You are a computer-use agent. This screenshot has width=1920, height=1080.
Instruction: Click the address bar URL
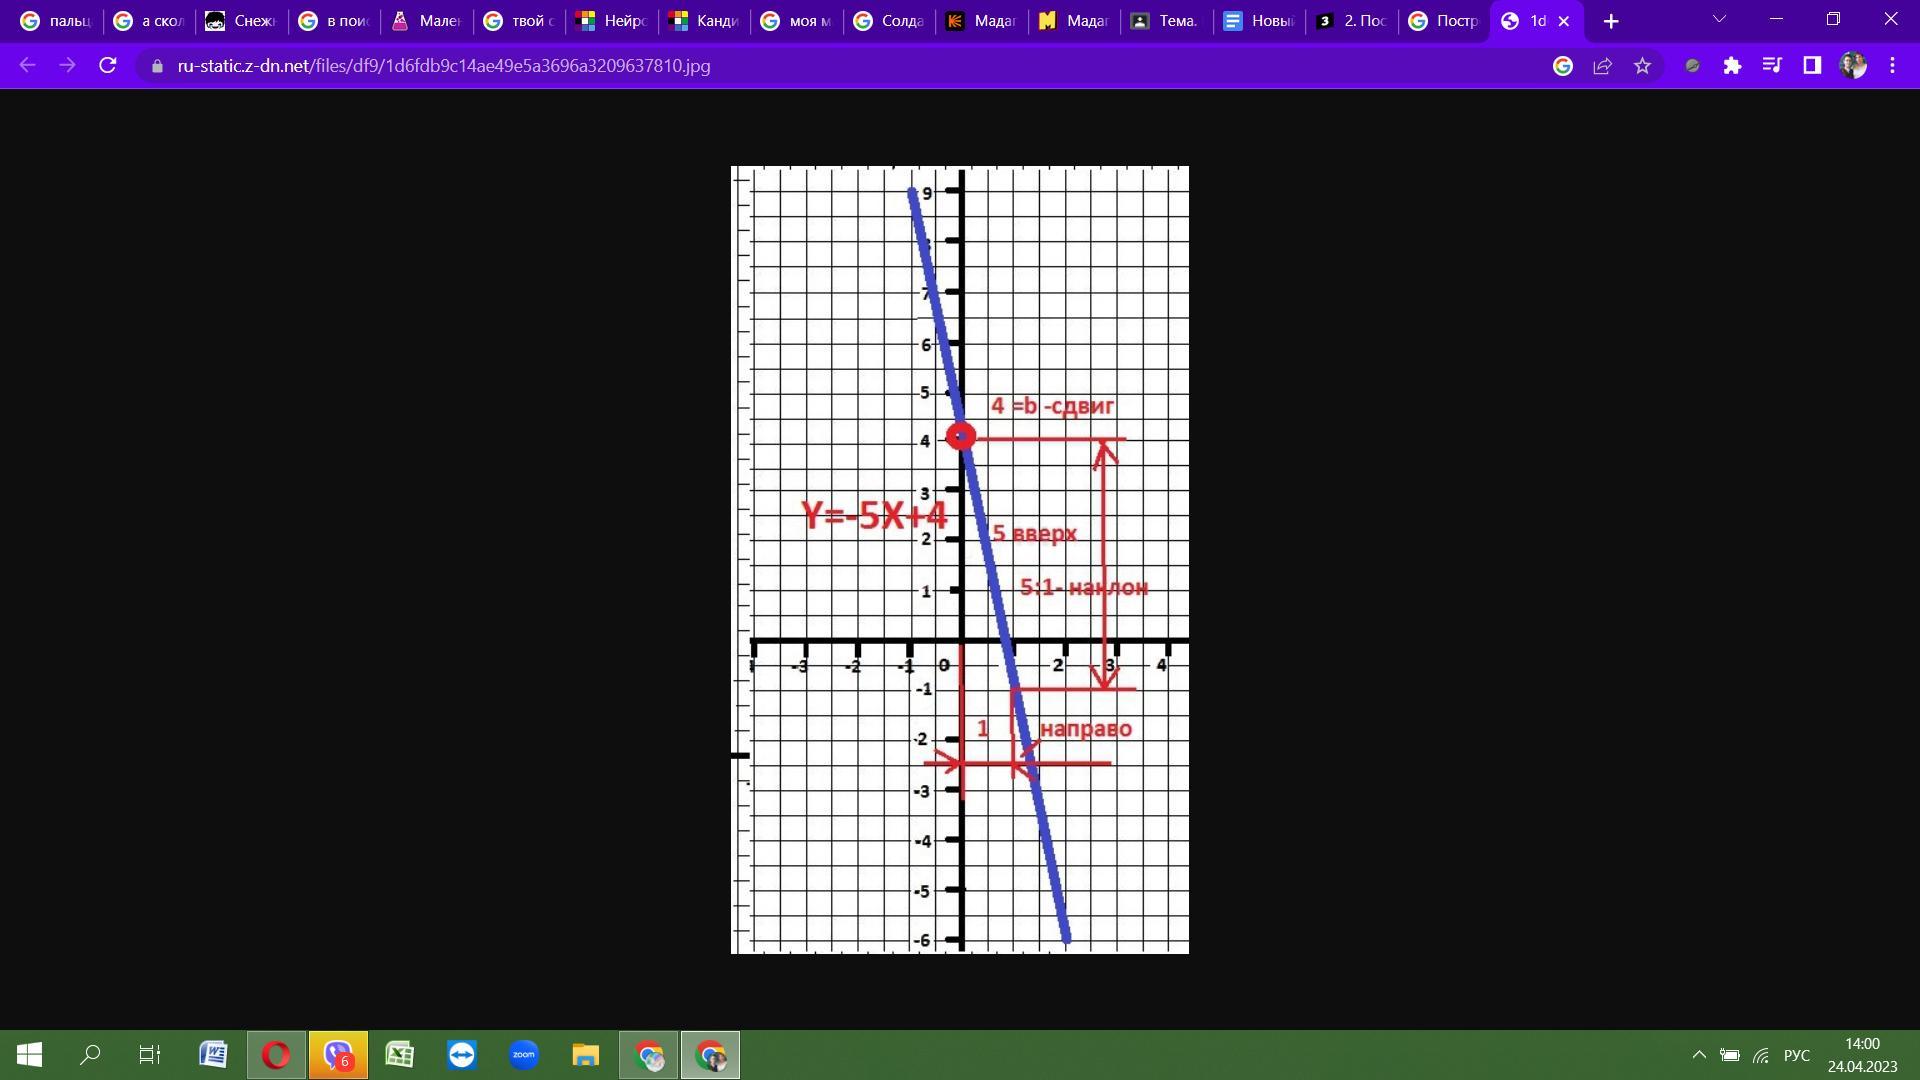click(444, 66)
